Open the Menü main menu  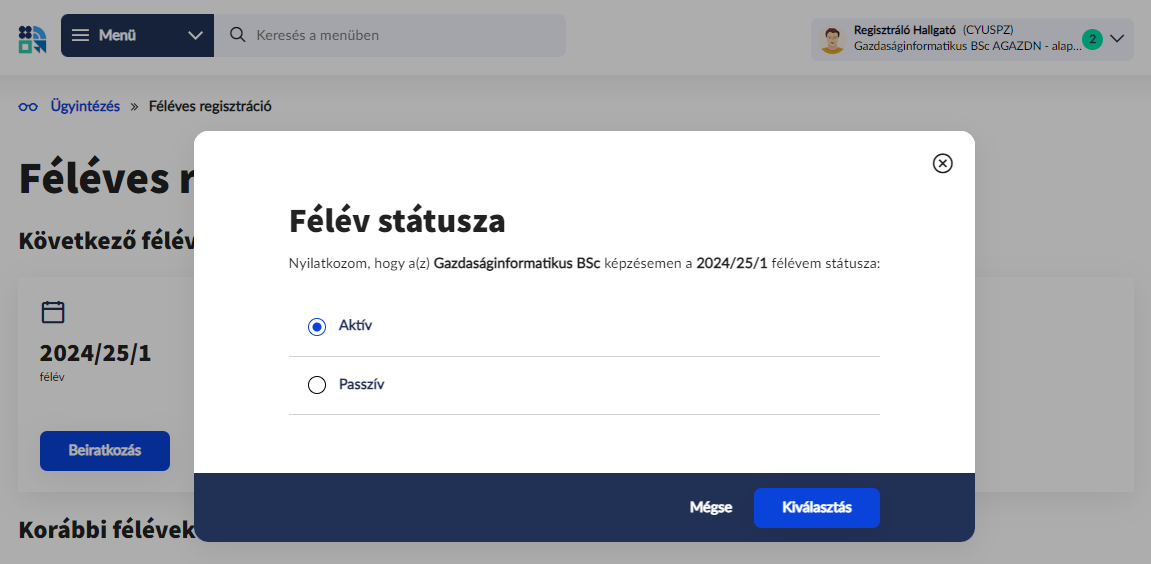(x=117, y=36)
